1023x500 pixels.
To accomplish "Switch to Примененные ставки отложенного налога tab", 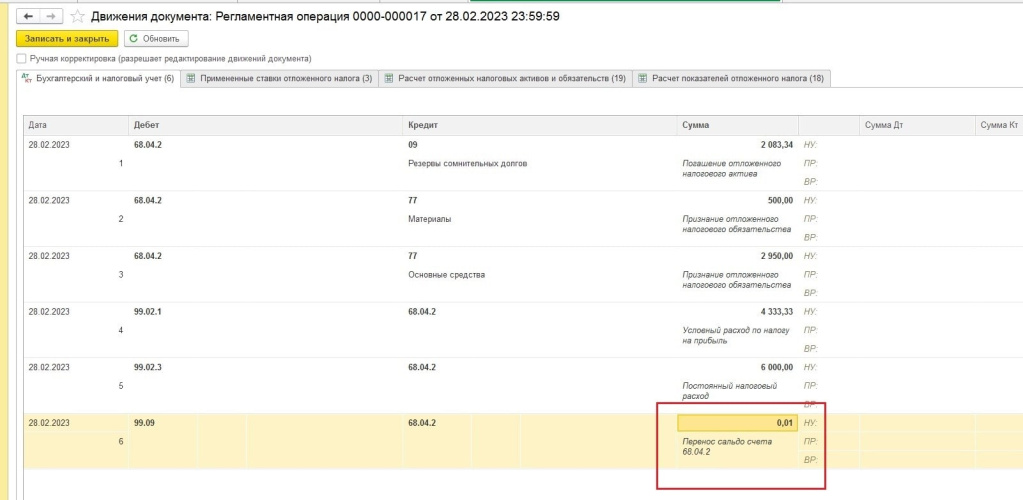I will point(285,78).
